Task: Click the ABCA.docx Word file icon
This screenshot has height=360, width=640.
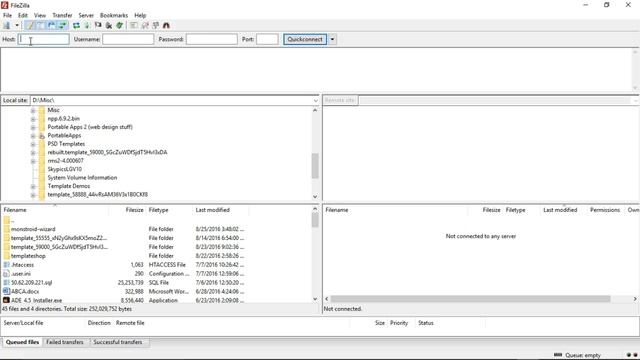Action: 7,291
